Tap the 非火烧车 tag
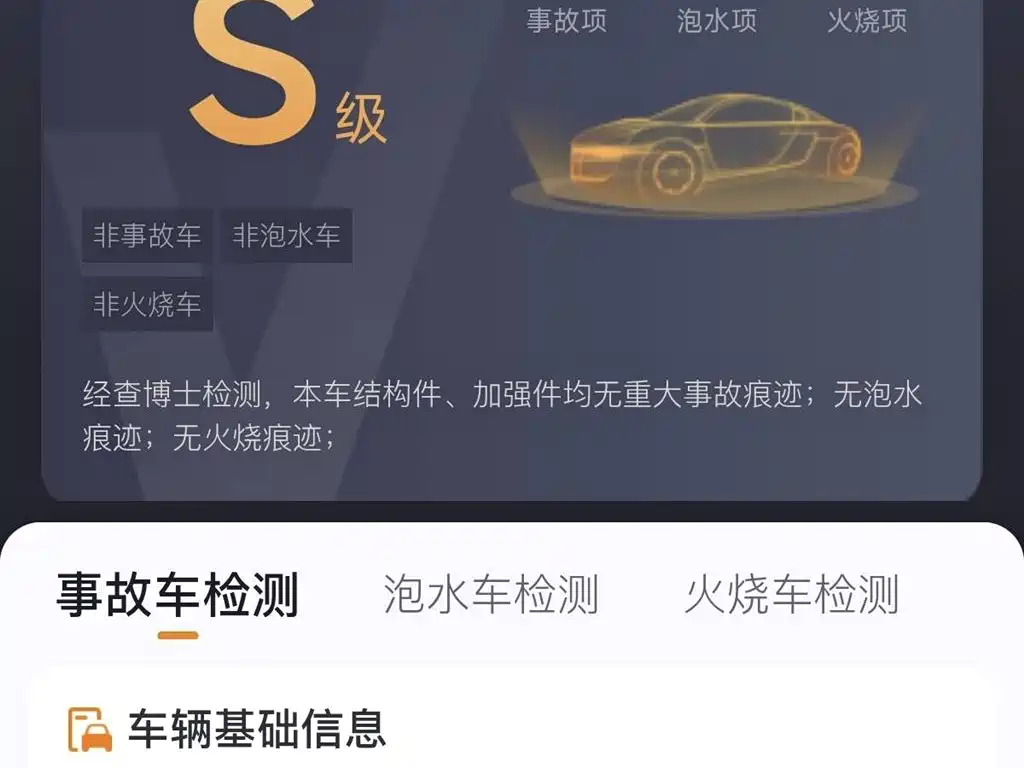The image size is (1024, 768). coord(147,304)
